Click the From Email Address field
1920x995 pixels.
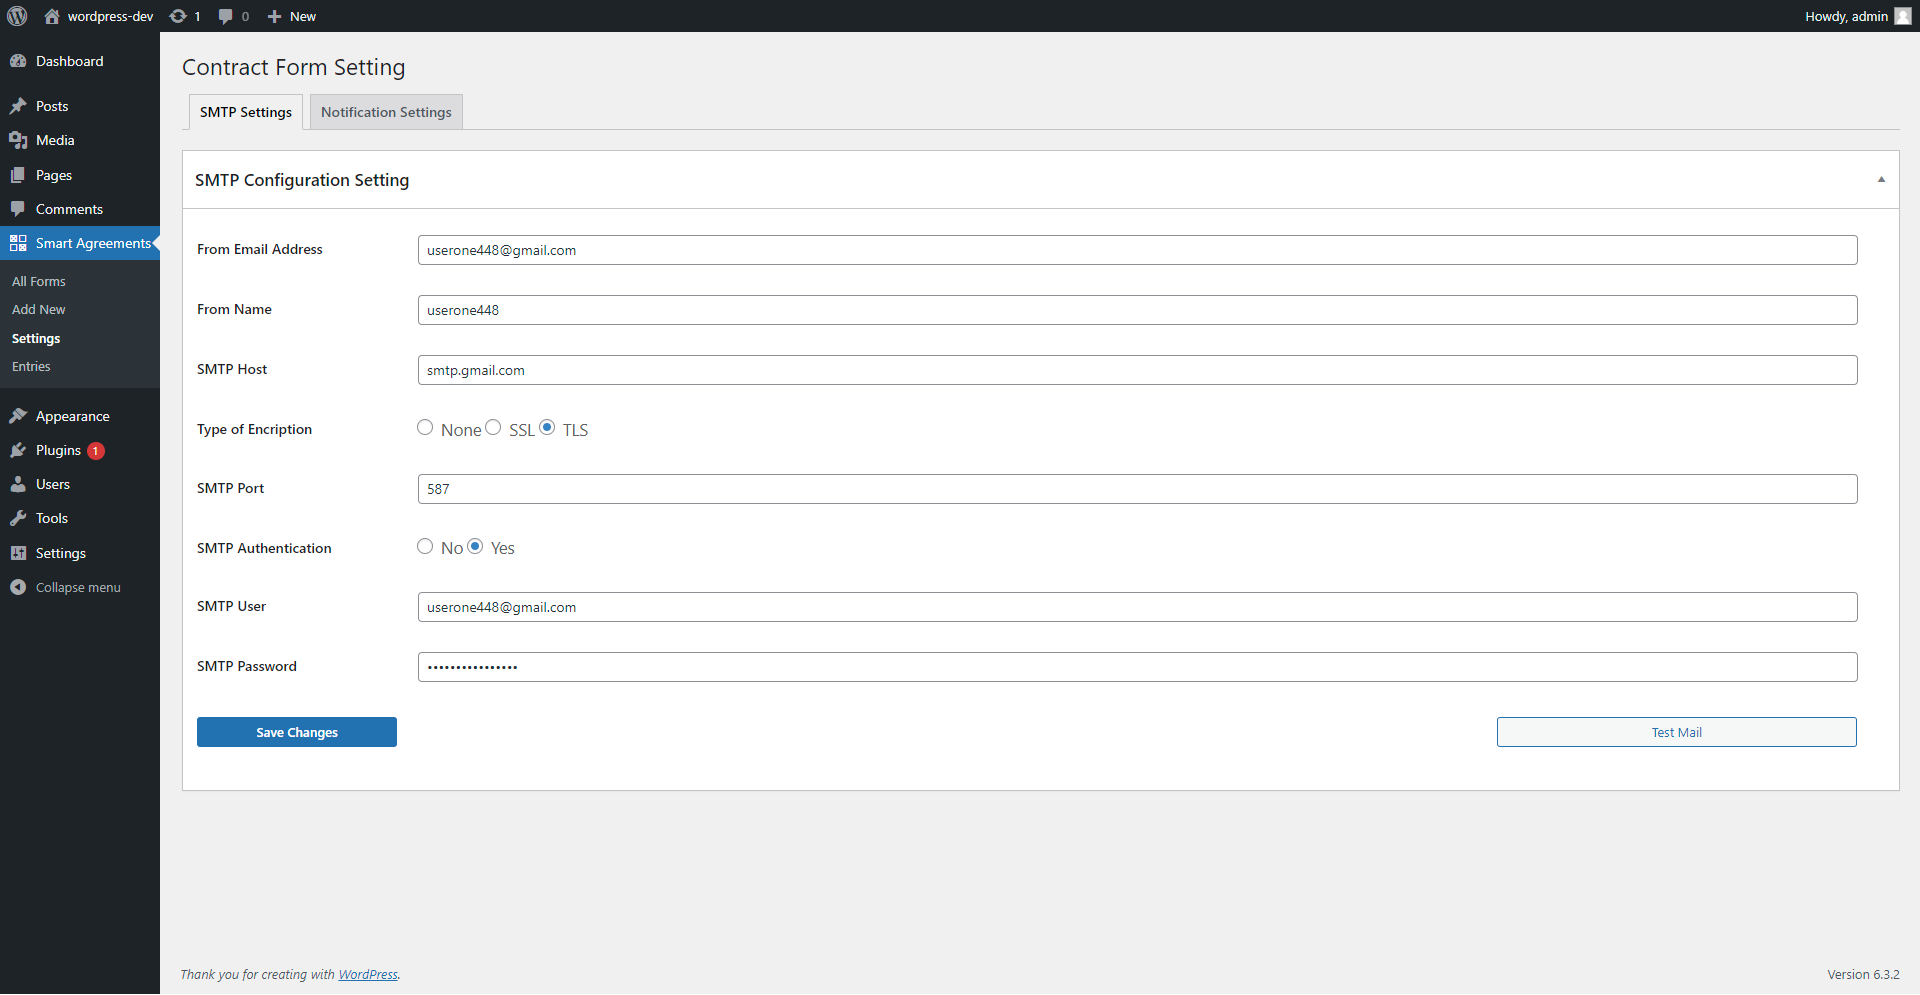point(1138,250)
